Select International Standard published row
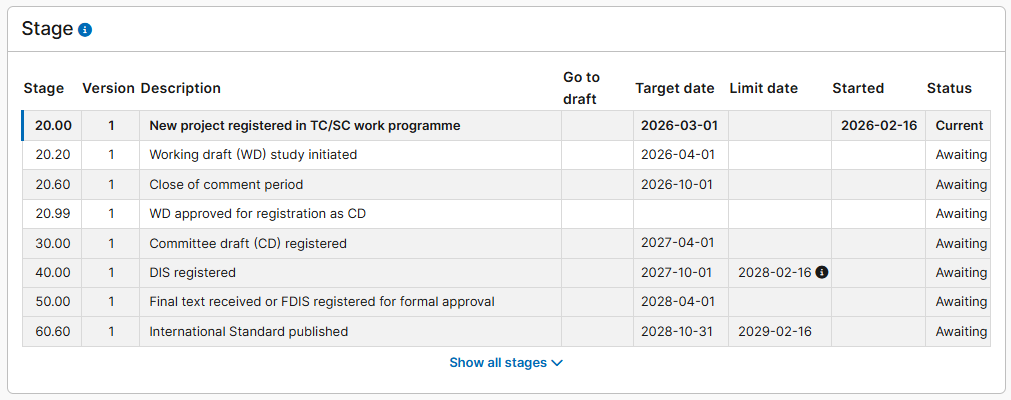This screenshot has width=1011, height=400. click(249, 331)
